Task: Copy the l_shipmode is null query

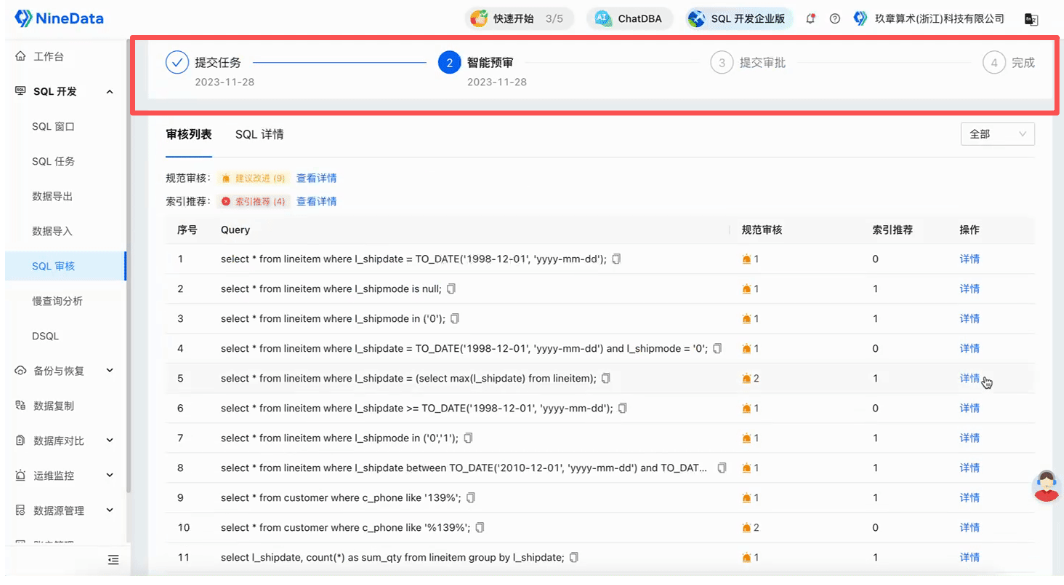Action: pyautogui.click(x=451, y=288)
